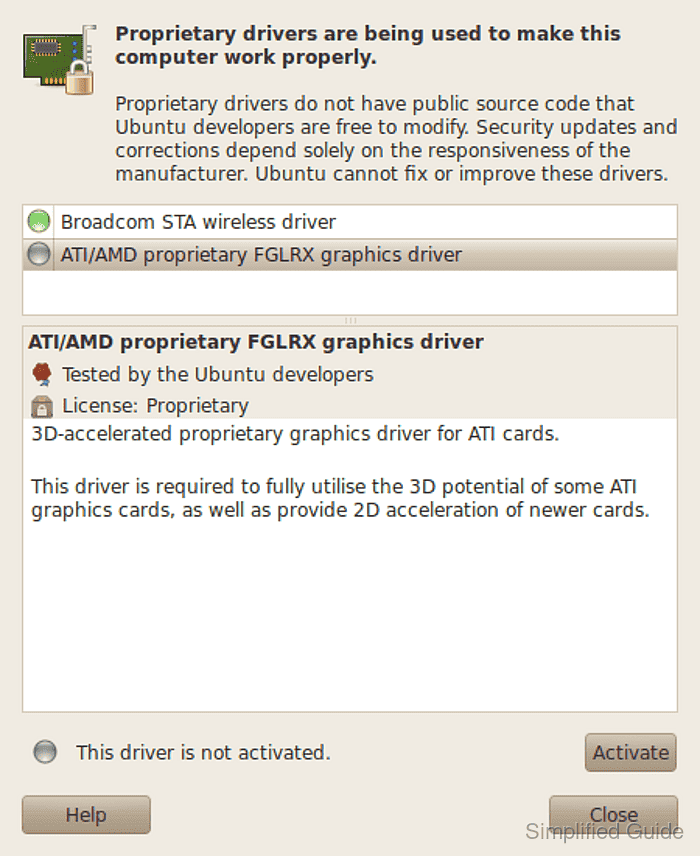Click the hardware card with padlock icon
The width and height of the screenshot is (700, 856).
pos(59,60)
